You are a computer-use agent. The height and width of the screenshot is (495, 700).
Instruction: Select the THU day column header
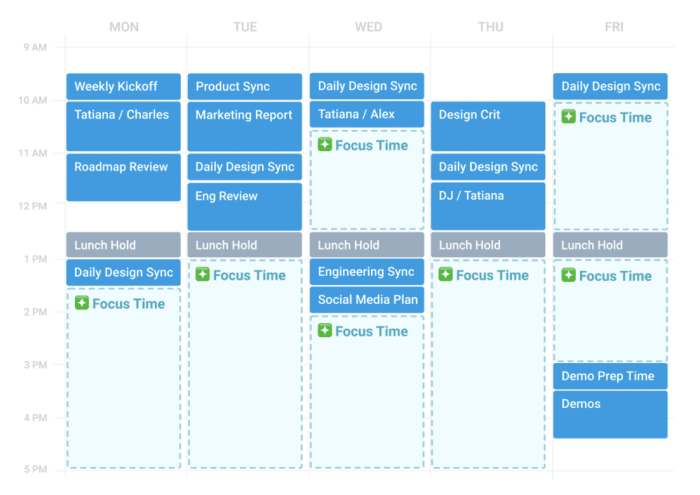[490, 27]
